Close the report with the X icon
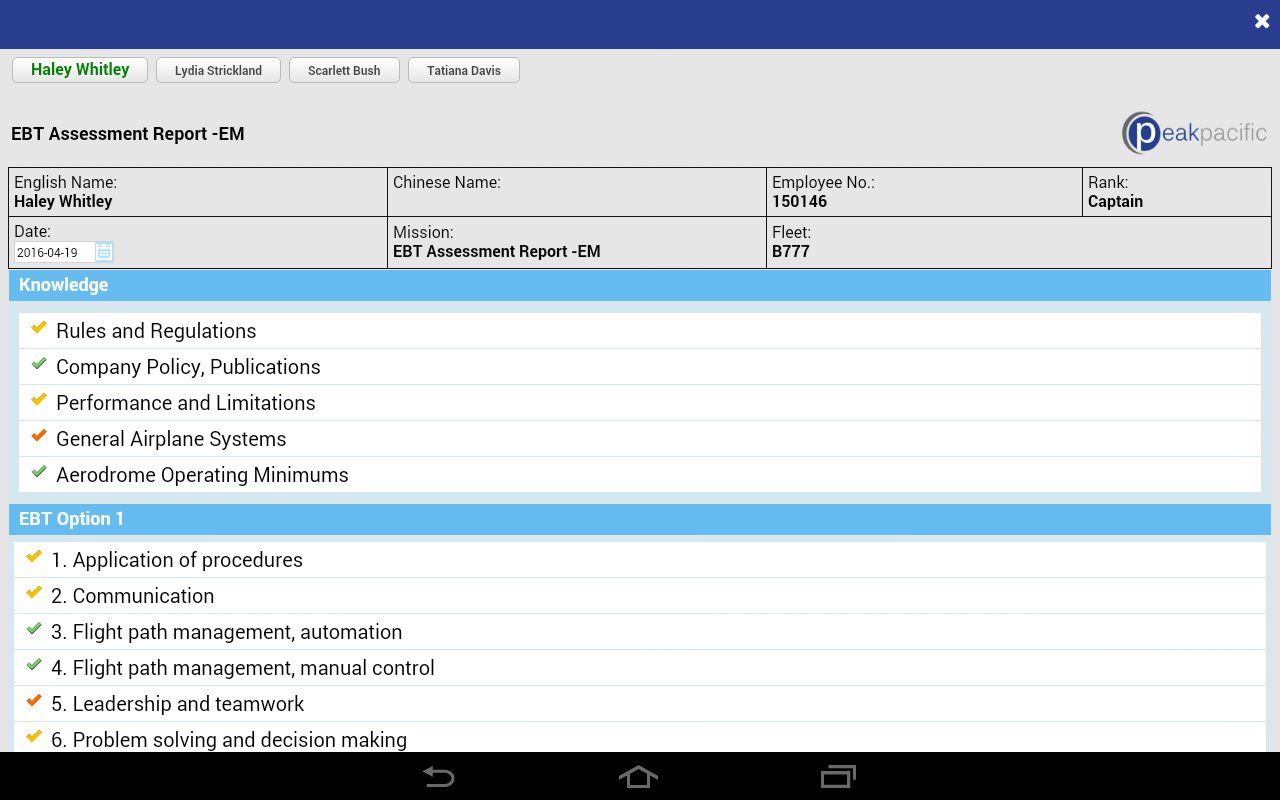The height and width of the screenshot is (800, 1280). coord(1262,21)
